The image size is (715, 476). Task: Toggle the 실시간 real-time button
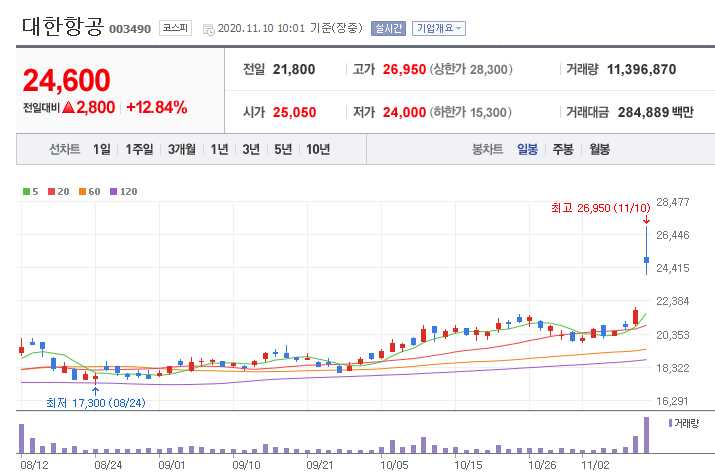point(388,28)
